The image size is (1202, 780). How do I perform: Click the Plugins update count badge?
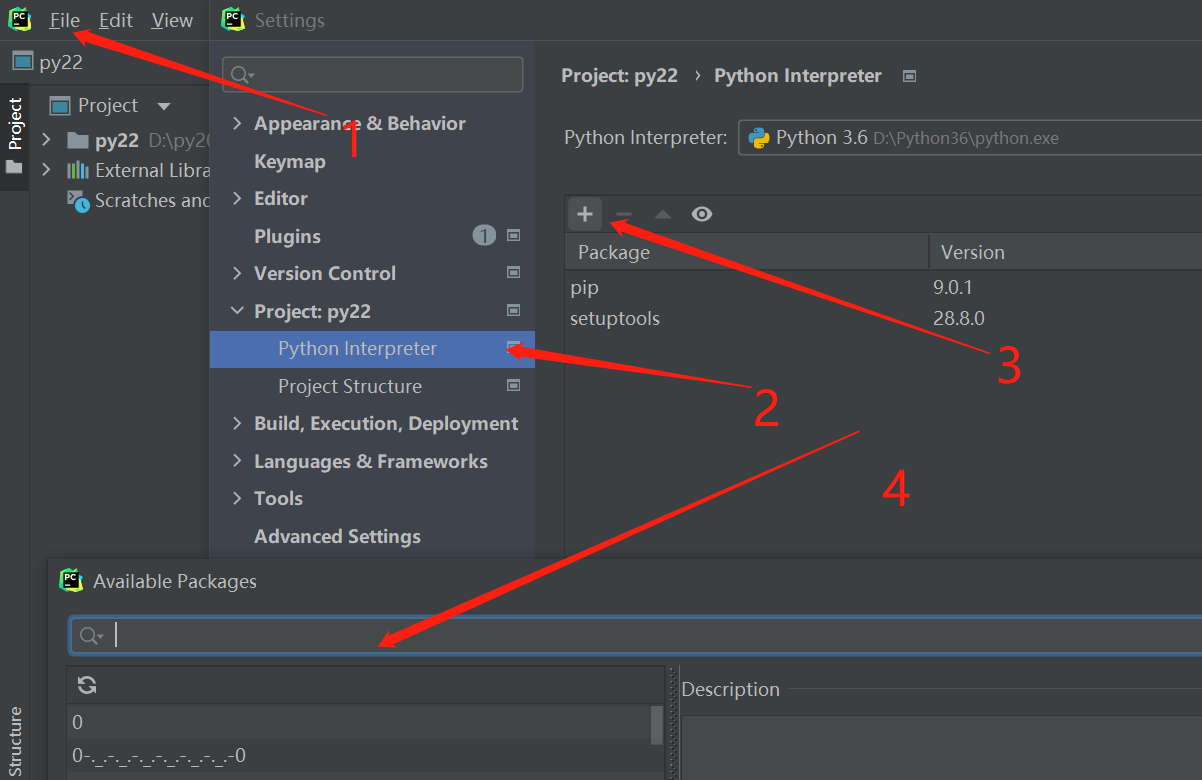coord(484,236)
